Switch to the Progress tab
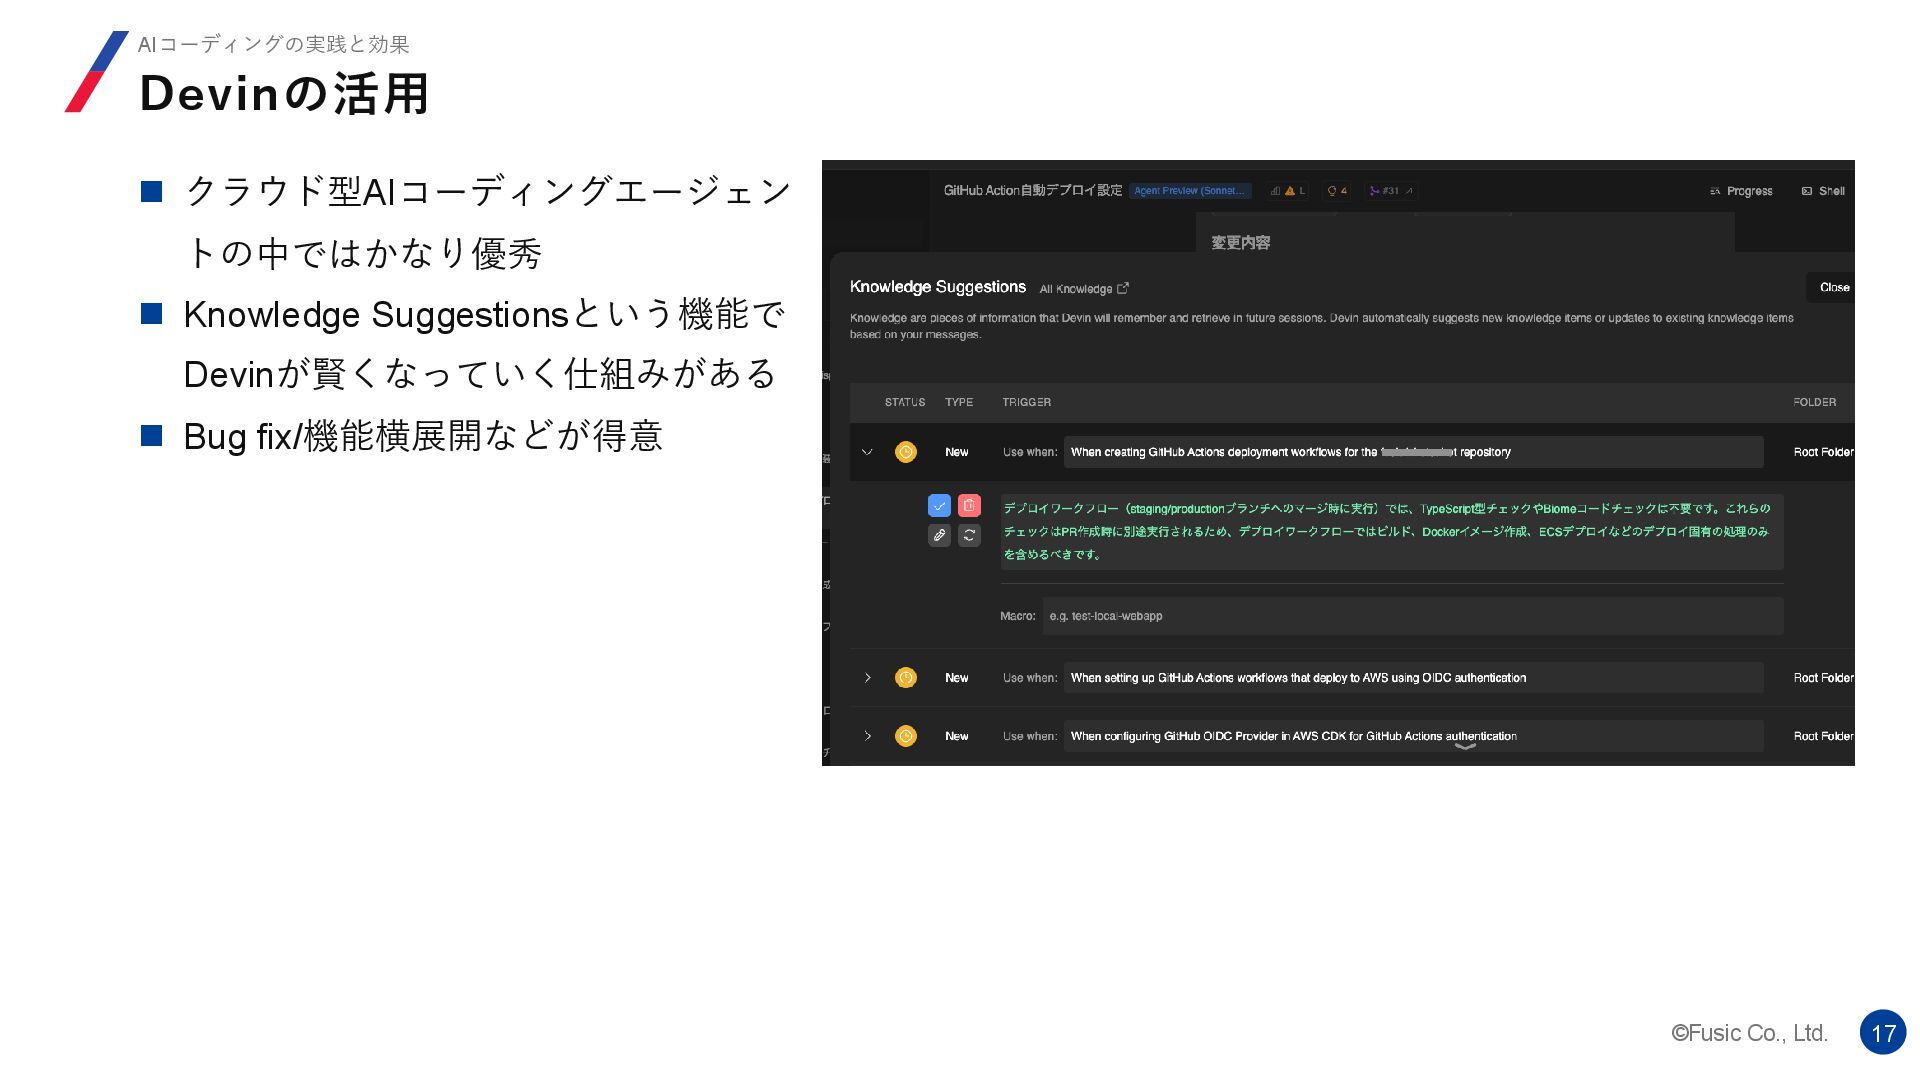The height and width of the screenshot is (1080, 1920). 1741,191
